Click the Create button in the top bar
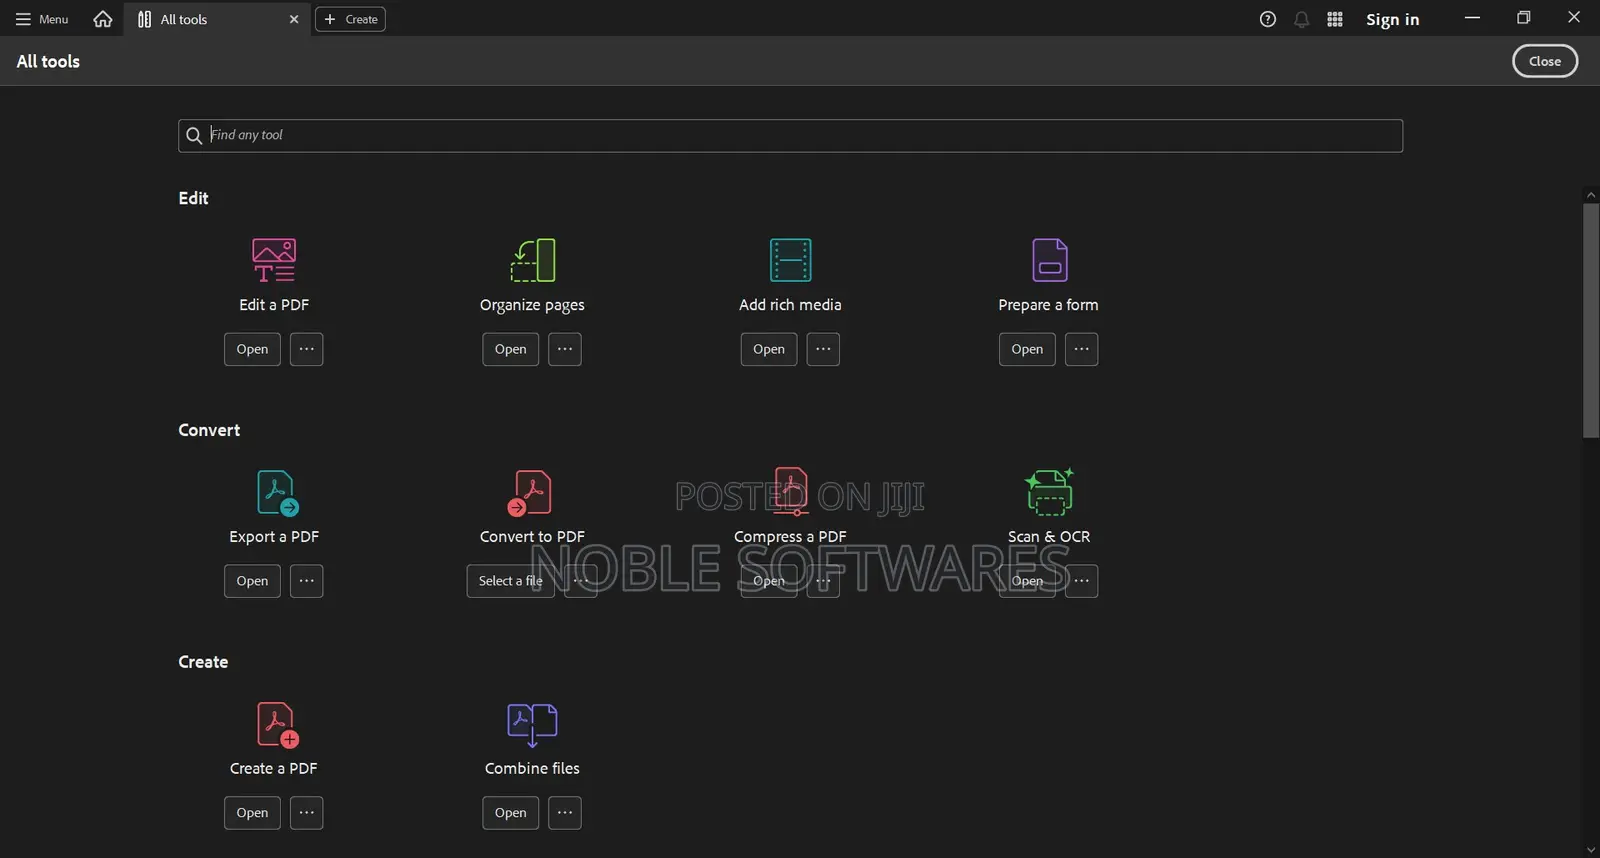Image resolution: width=1600 pixels, height=858 pixels. coord(350,19)
